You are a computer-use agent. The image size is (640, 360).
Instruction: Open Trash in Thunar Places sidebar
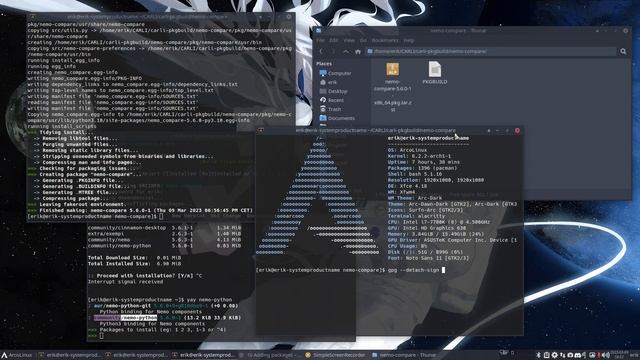(x=330, y=109)
